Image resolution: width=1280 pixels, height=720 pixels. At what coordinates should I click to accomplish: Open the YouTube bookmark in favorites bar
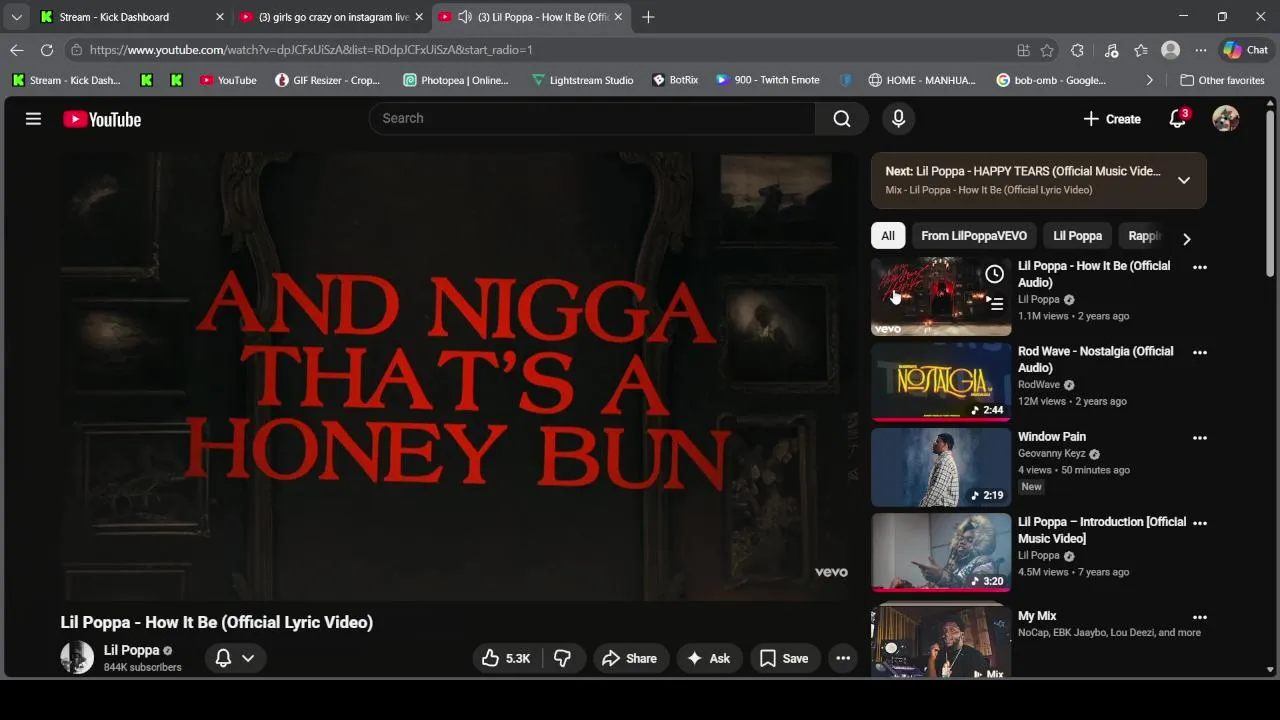228,80
